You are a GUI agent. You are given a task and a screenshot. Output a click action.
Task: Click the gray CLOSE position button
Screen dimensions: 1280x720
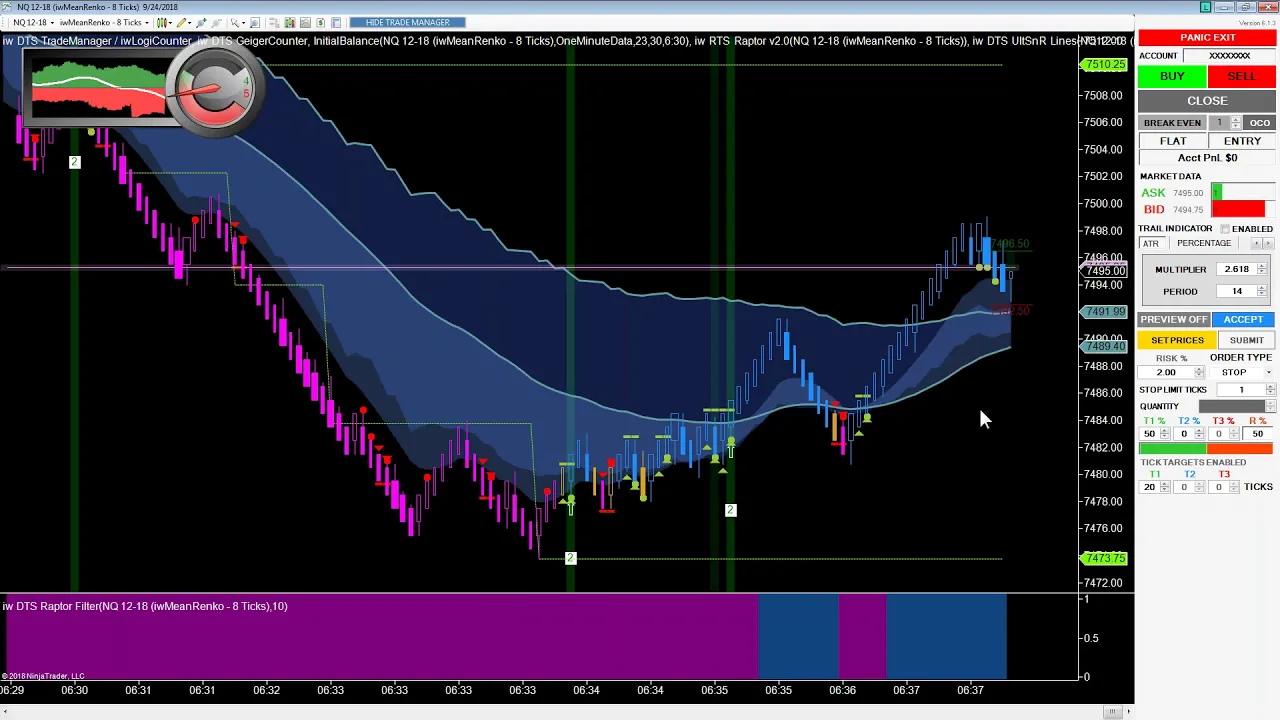pyautogui.click(x=1207, y=101)
